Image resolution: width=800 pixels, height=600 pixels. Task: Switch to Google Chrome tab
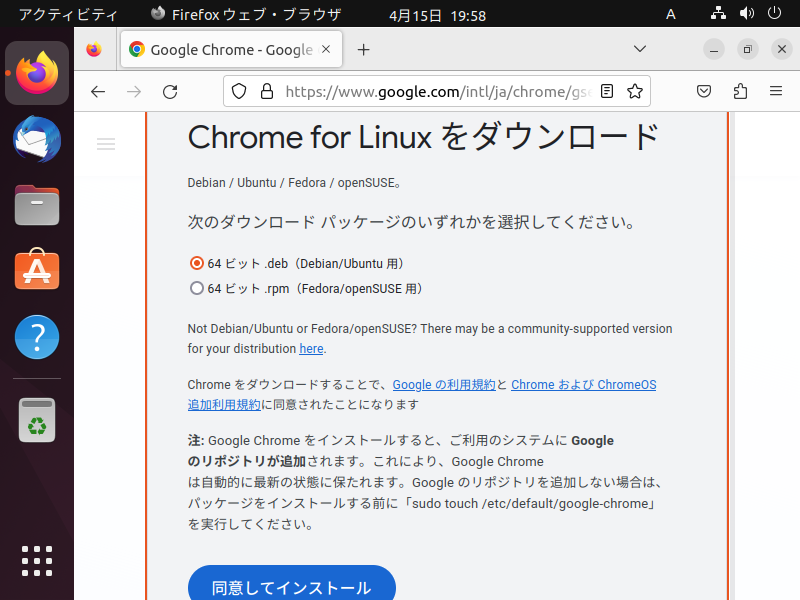[231, 49]
